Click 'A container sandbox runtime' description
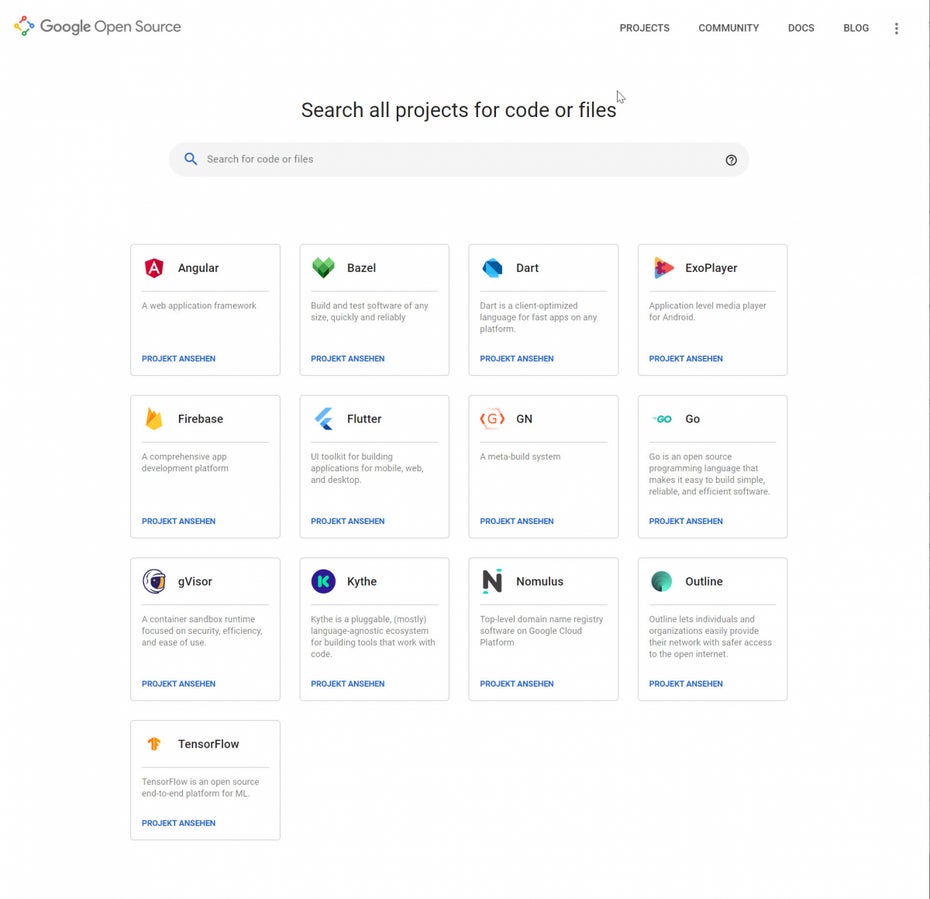Screen dimensions: 930x899 click(202, 631)
